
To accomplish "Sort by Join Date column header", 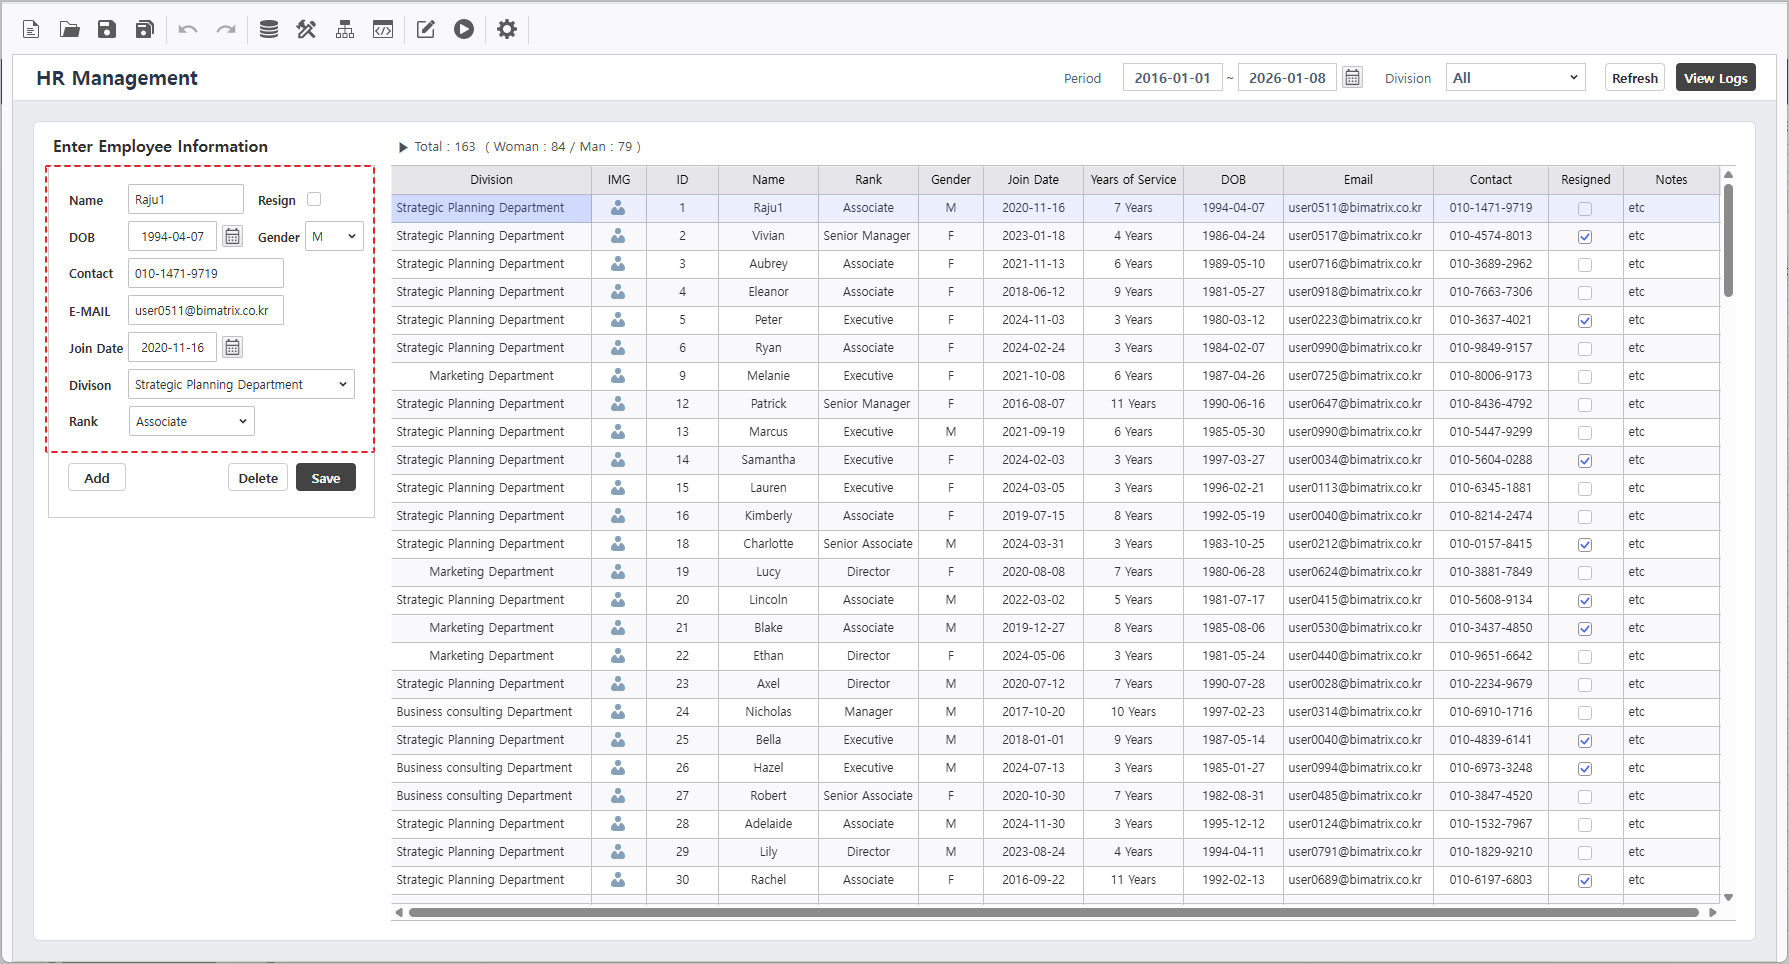I will (1032, 180).
